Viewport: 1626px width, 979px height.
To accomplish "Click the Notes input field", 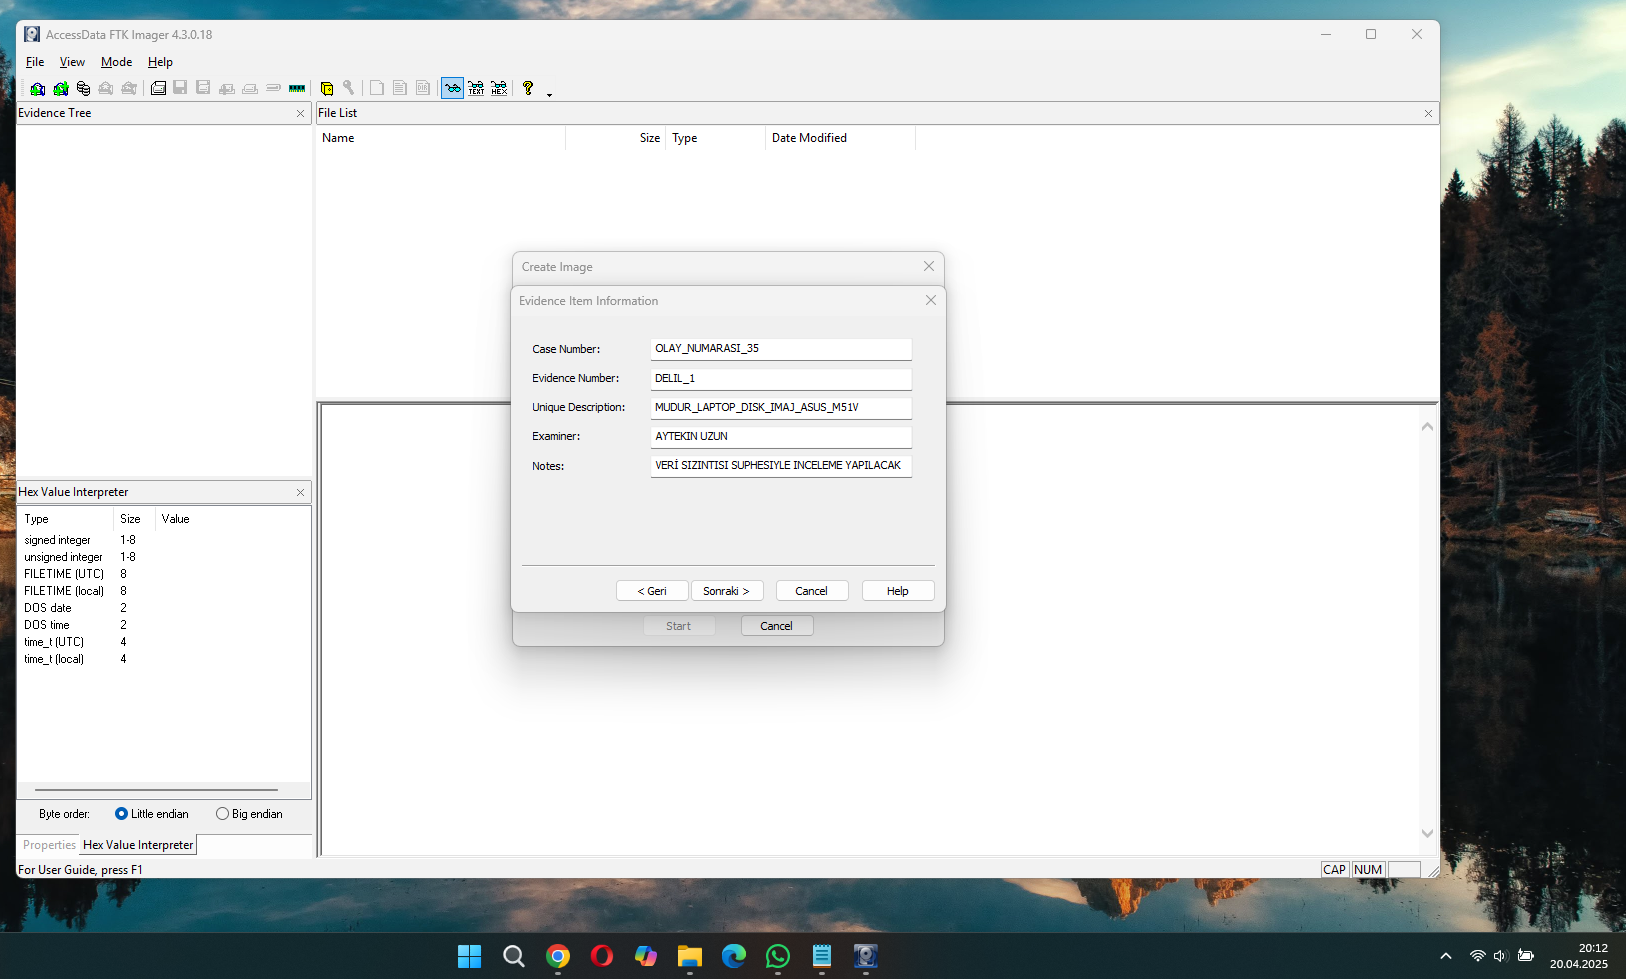I will (781, 465).
